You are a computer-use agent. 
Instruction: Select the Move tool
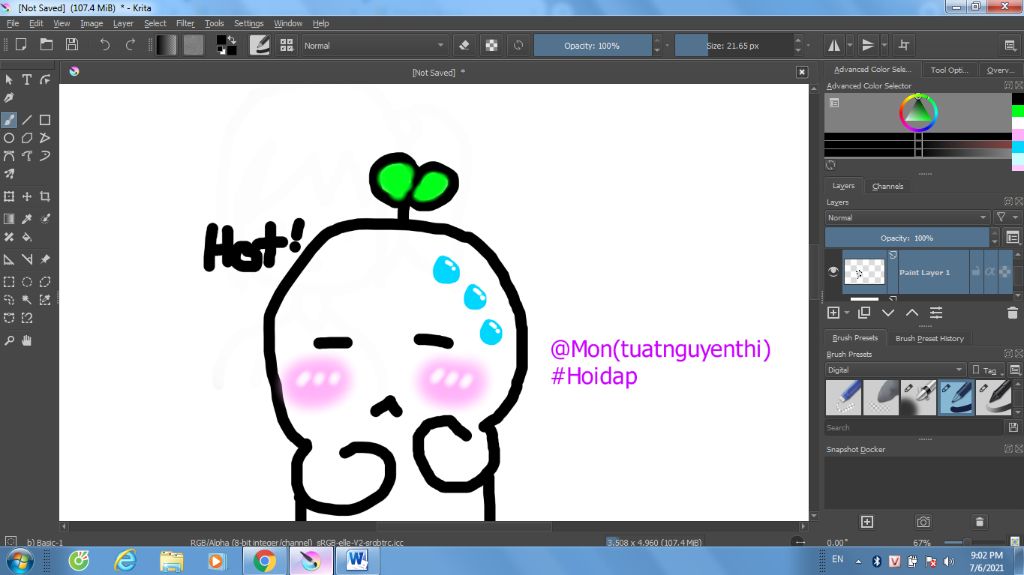pyautogui.click(x=27, y=197)
